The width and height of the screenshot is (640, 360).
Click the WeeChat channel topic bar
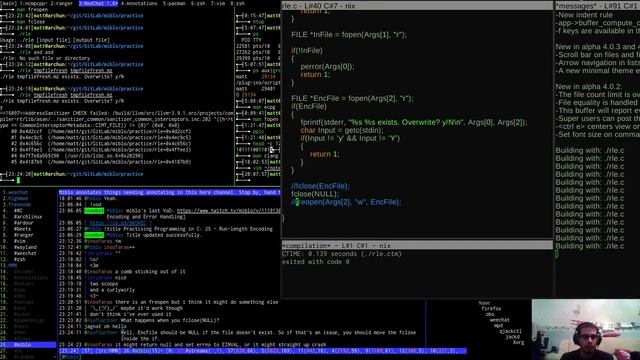169,192
